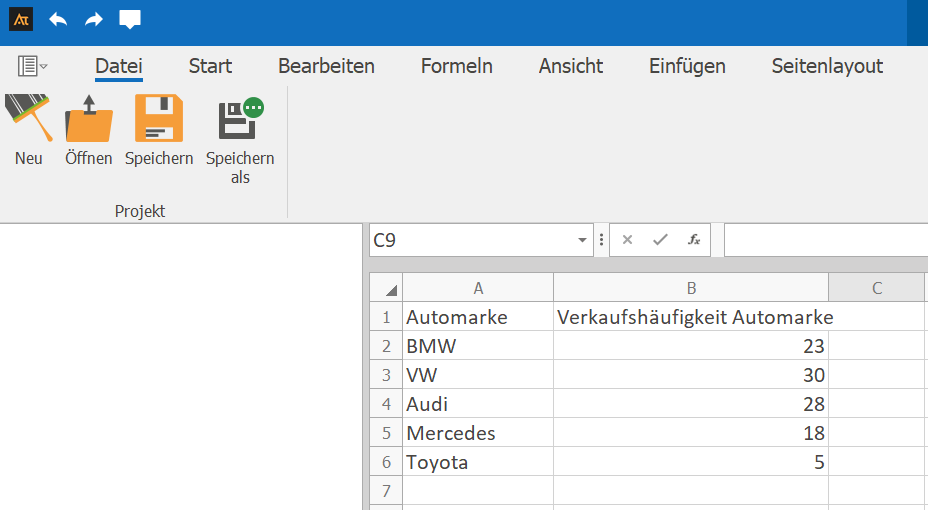Image resolution: width=928 pixels, height=510 pixels.
Task: Select column B header
Action: coord(691,288)
